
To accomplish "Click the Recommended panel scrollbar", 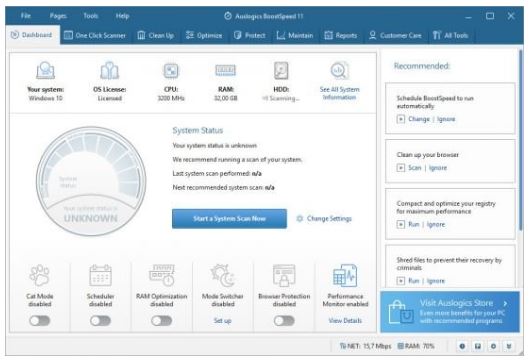I will pyautogui.click(x=521, y=140).
